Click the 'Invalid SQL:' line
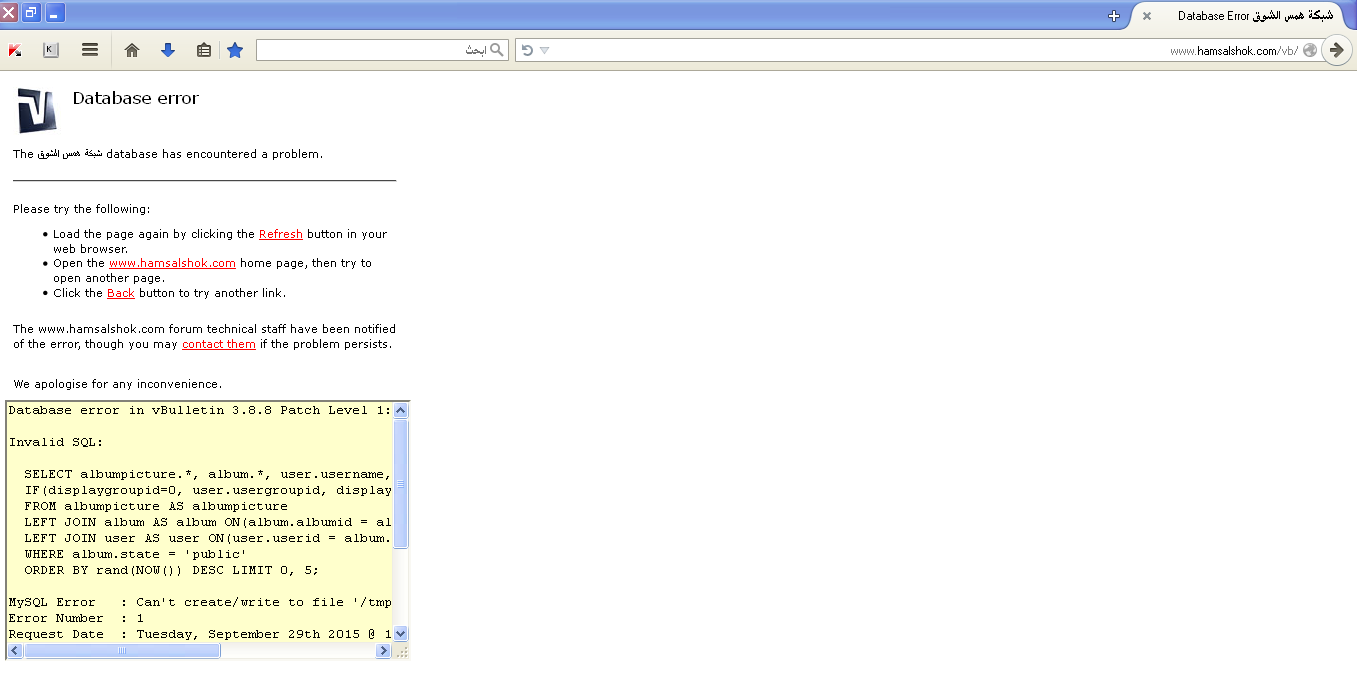Screen dimensions: 1357x682 56,442
